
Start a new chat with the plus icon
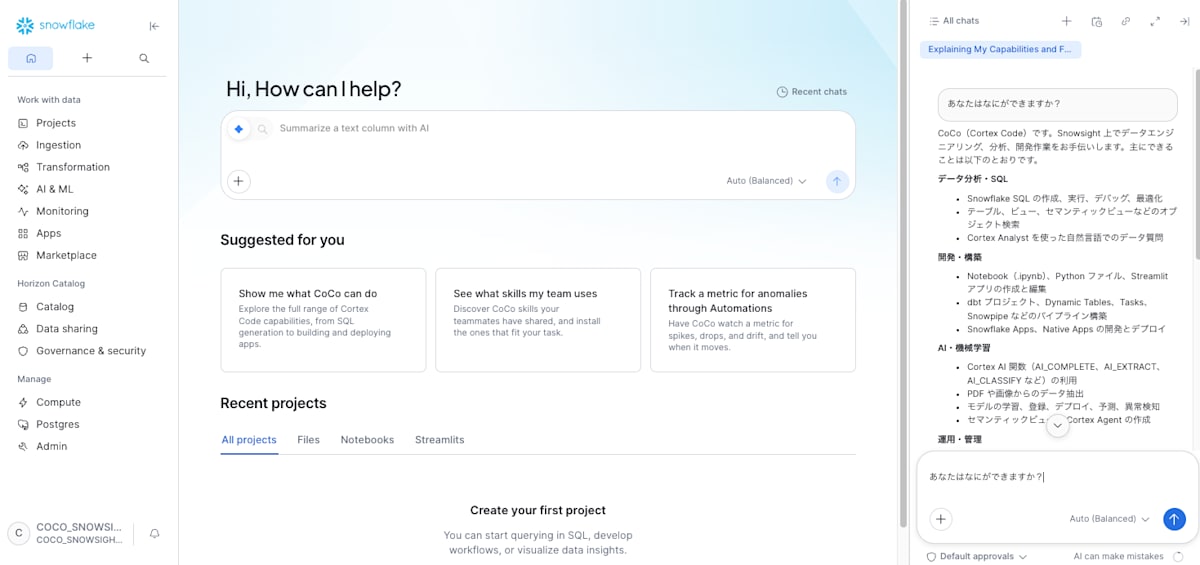point(1067,21)
